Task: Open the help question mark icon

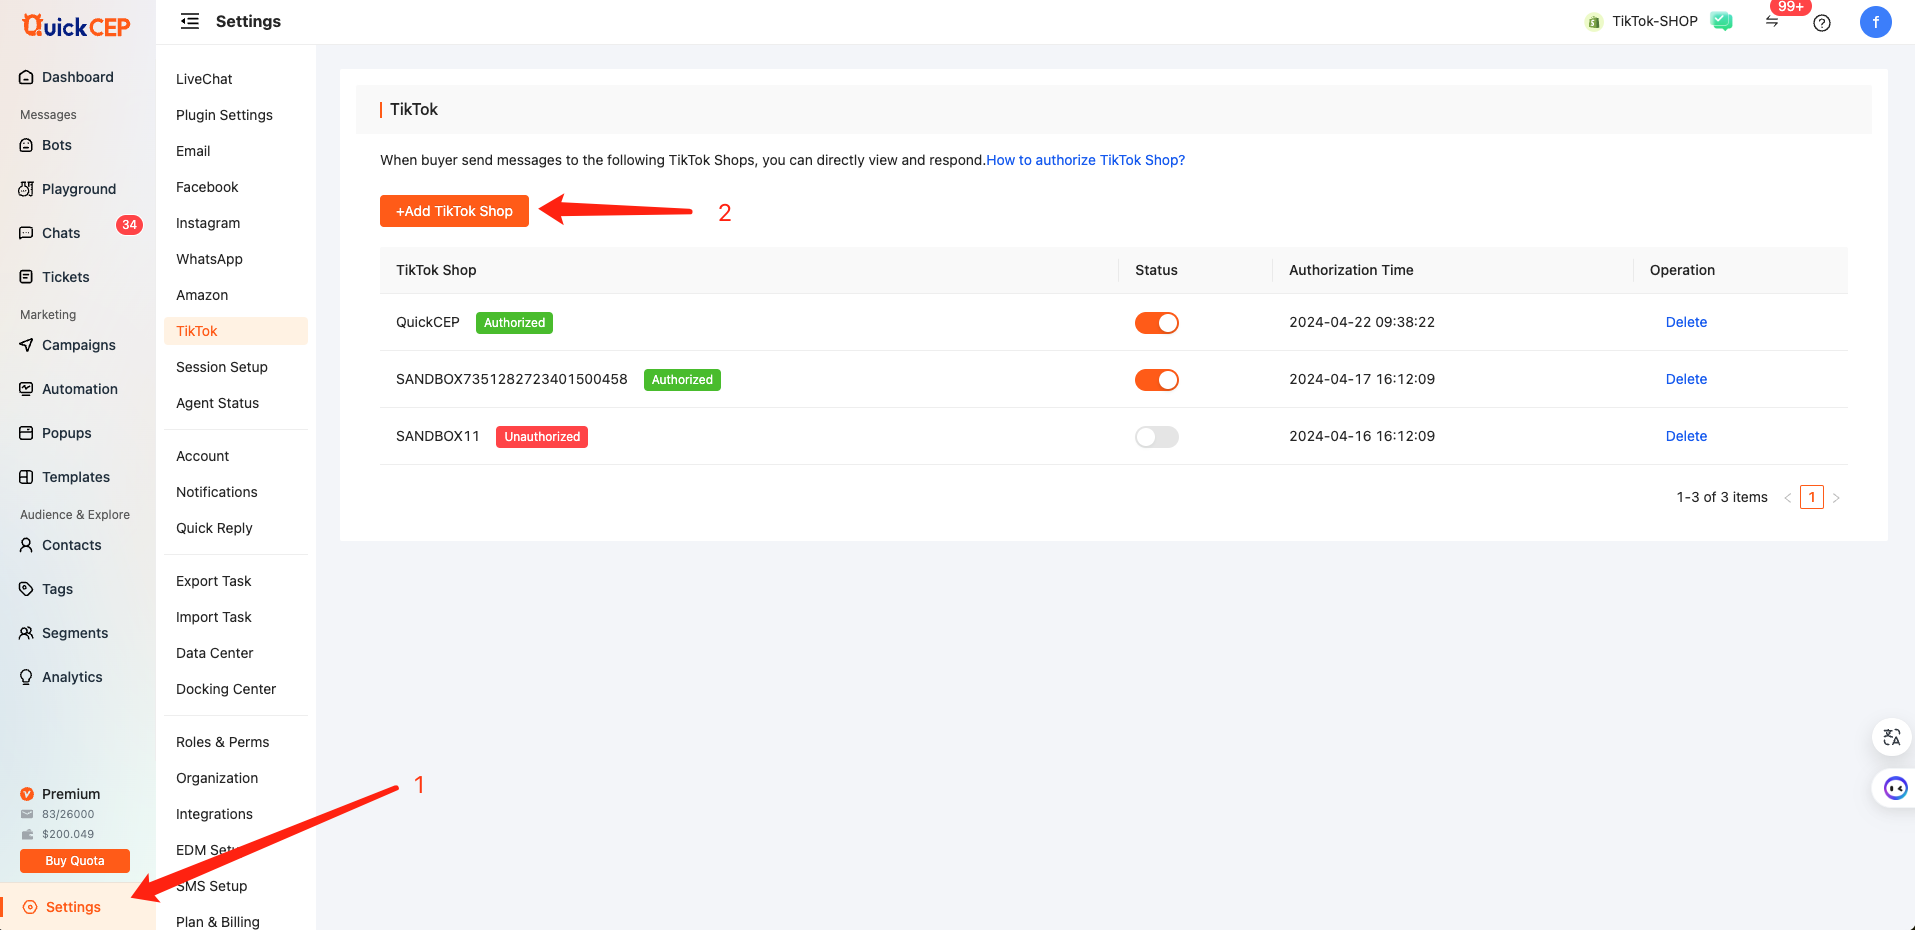Action: point(1822,23)
